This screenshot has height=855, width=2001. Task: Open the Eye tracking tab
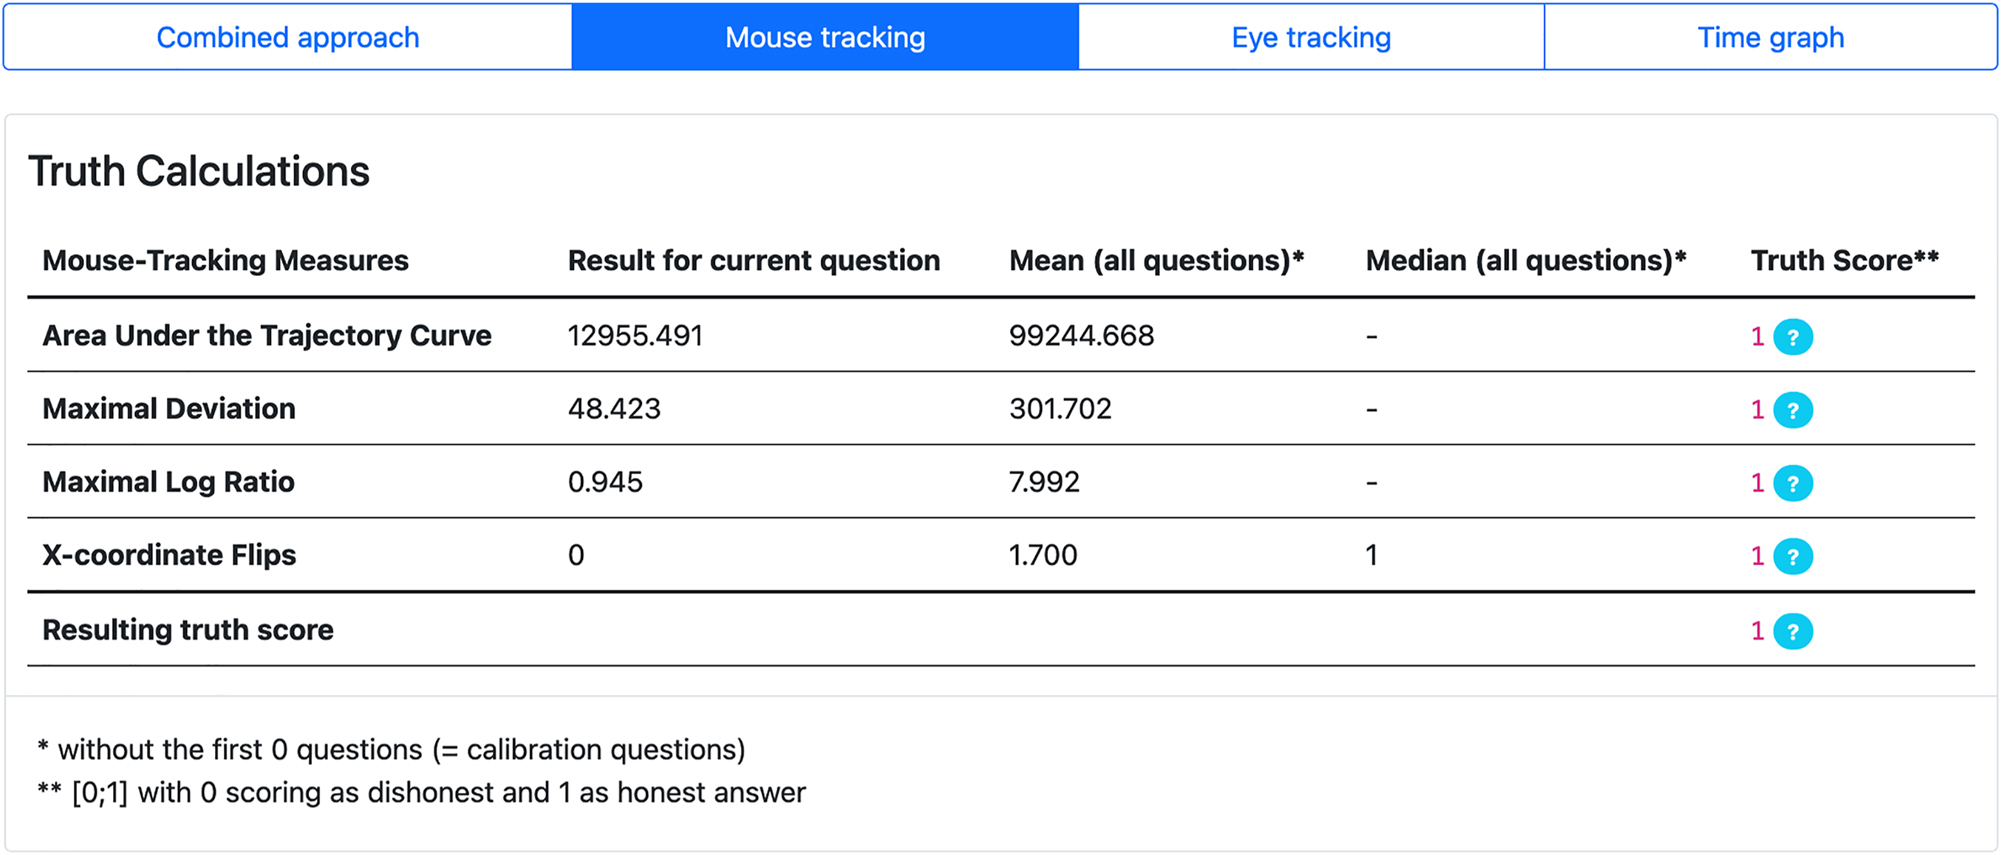pos(1311,38)
